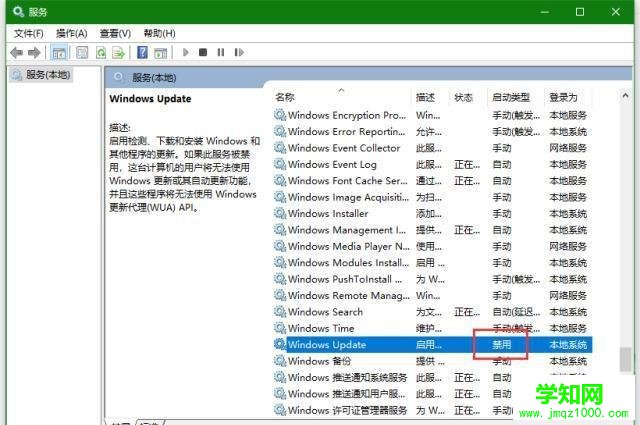Viewport: 640px width, 425px height.
Task: Sort by the 状态 column header
Action: tap(463, 97)
